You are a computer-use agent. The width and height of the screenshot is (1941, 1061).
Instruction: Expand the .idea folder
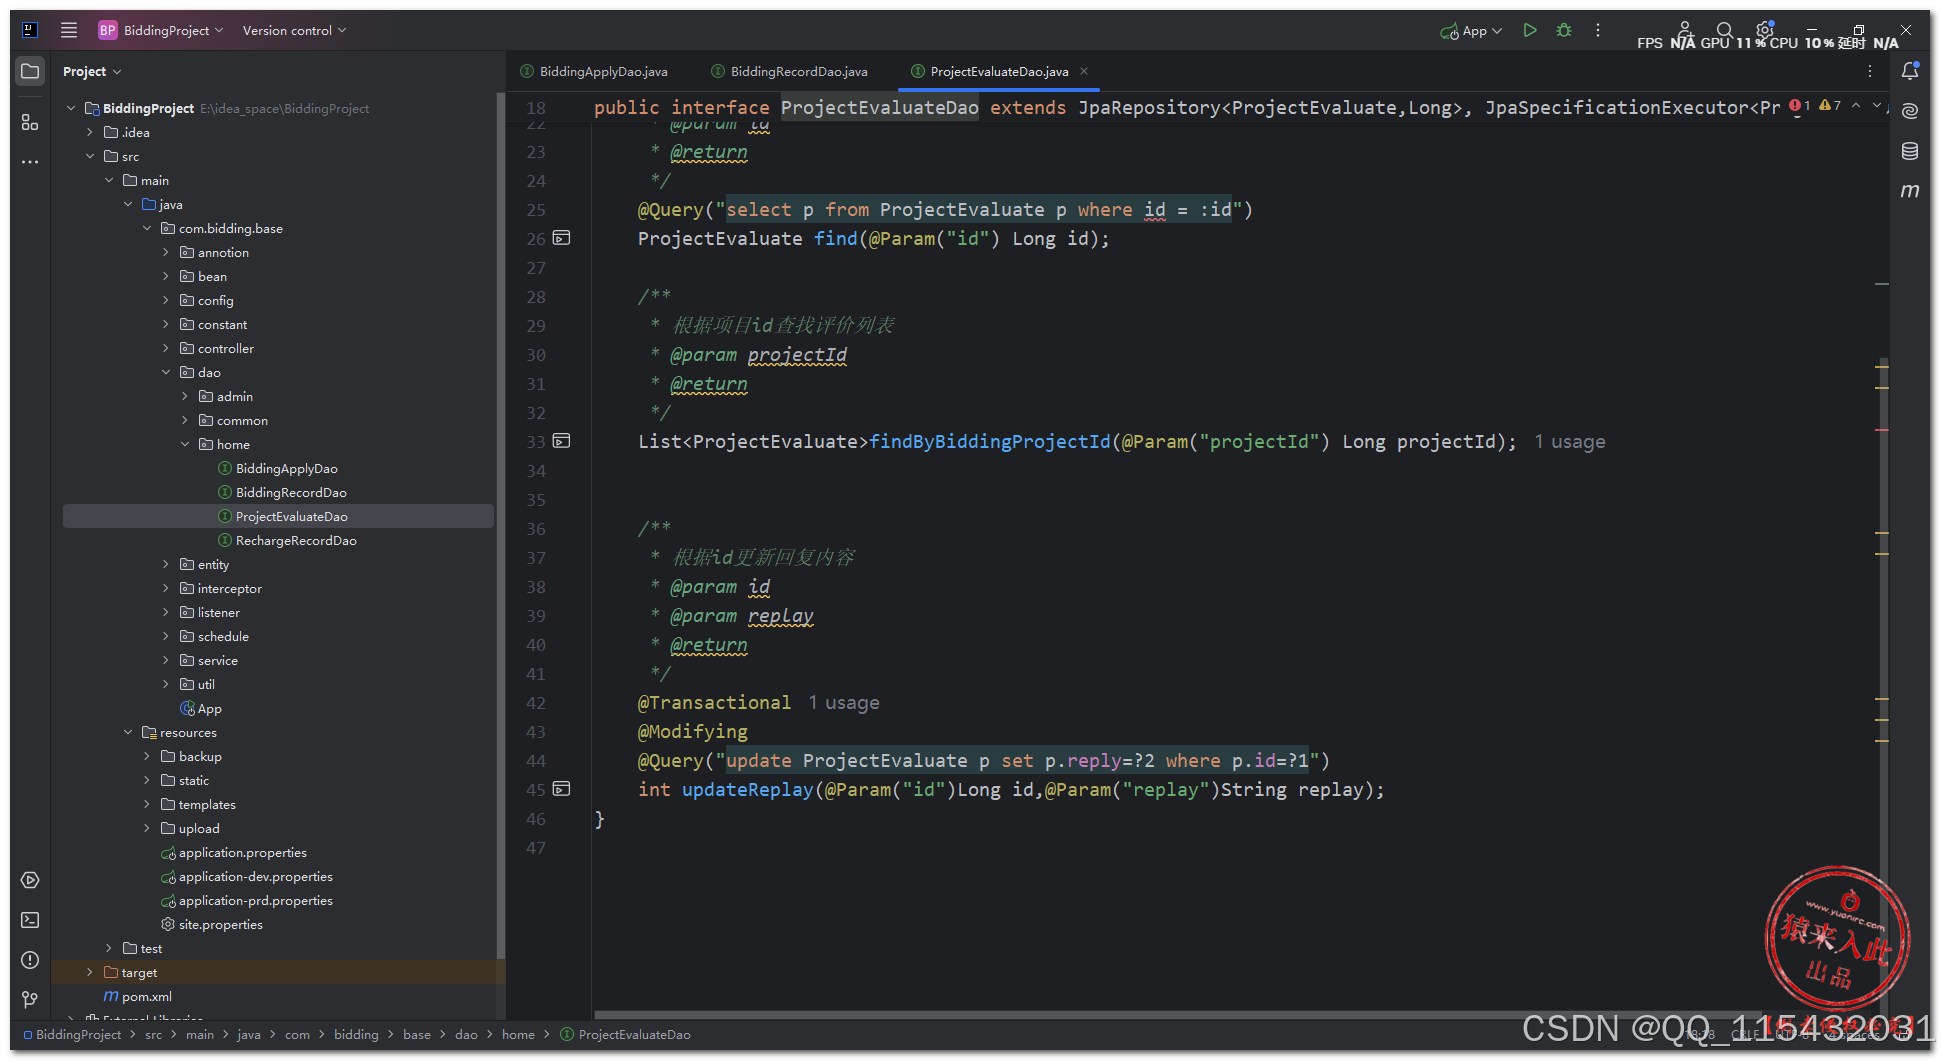(x=90, y=132)
